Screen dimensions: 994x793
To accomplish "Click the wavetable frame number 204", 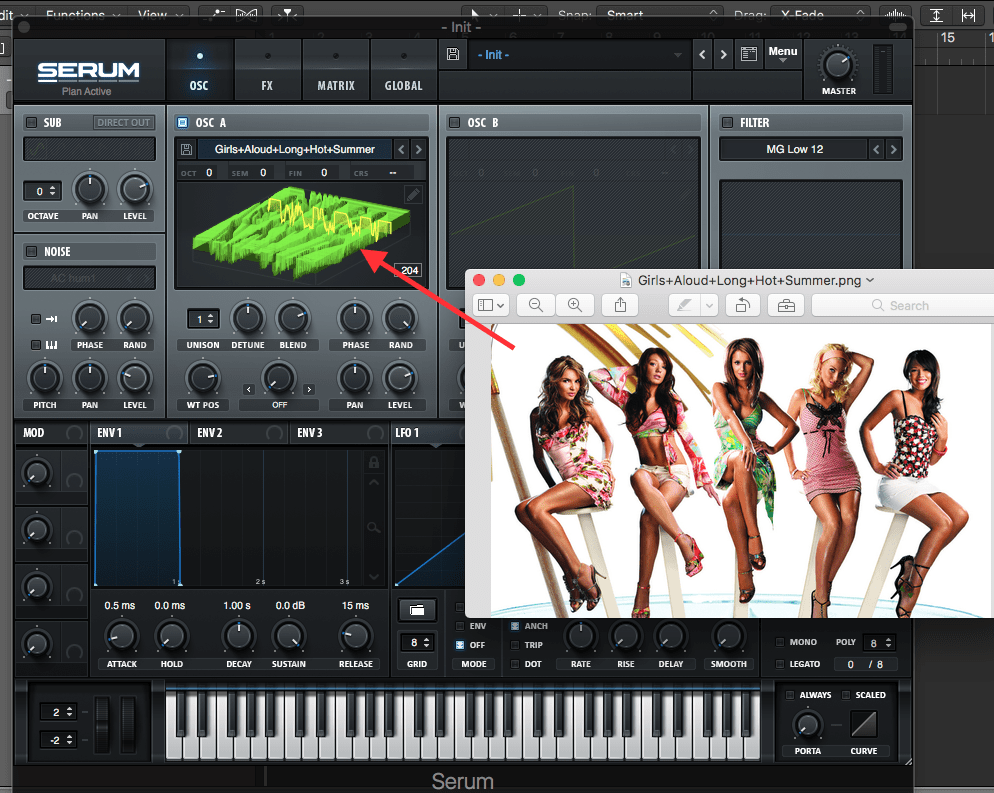I will (x=410, y=271).
